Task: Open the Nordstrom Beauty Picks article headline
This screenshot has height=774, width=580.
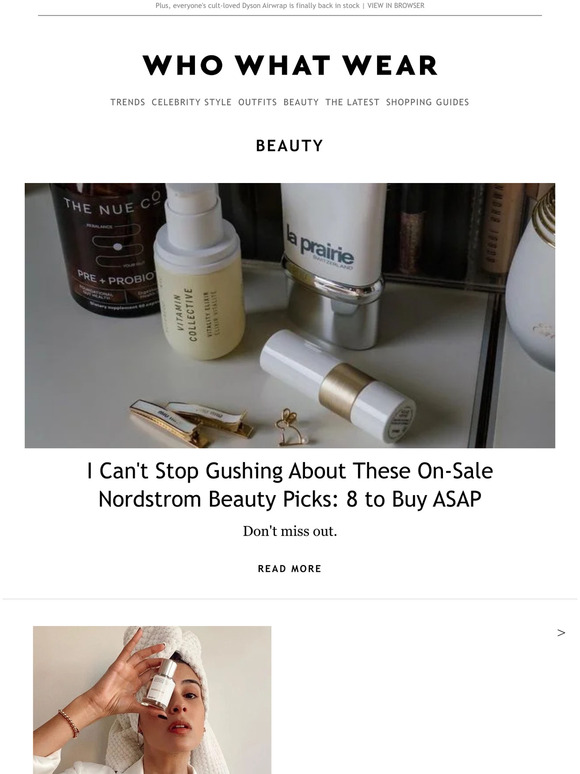Action: (290, 485)
